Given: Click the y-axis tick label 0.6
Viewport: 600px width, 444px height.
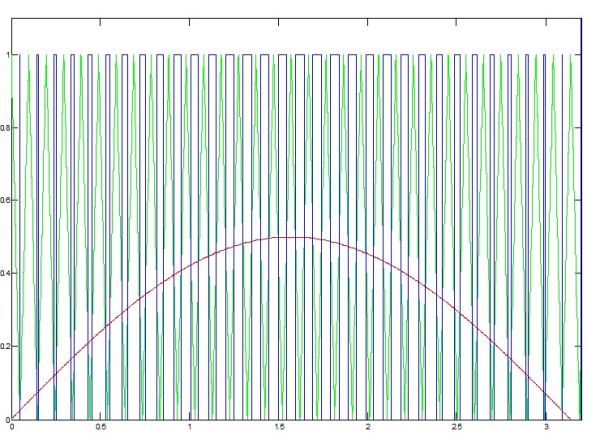Looking at the screenshot, I should pos(4,201).
